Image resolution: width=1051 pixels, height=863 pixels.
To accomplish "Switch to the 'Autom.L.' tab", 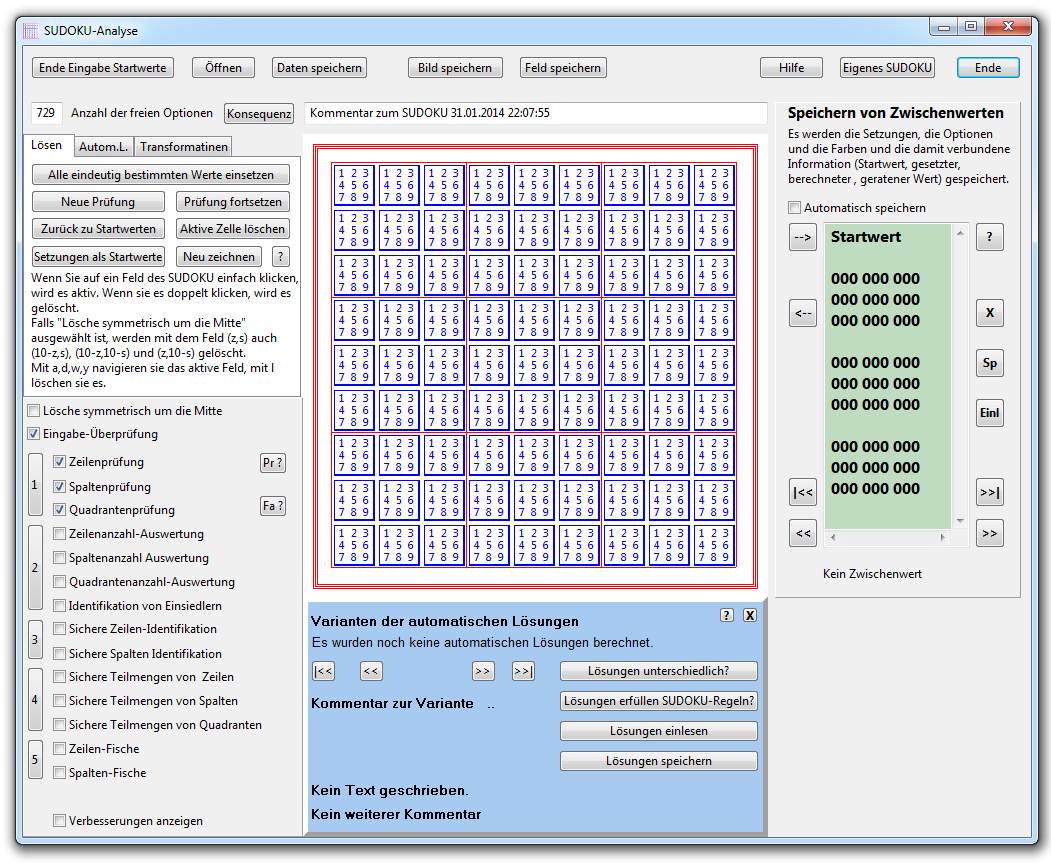I will [103, 147].
